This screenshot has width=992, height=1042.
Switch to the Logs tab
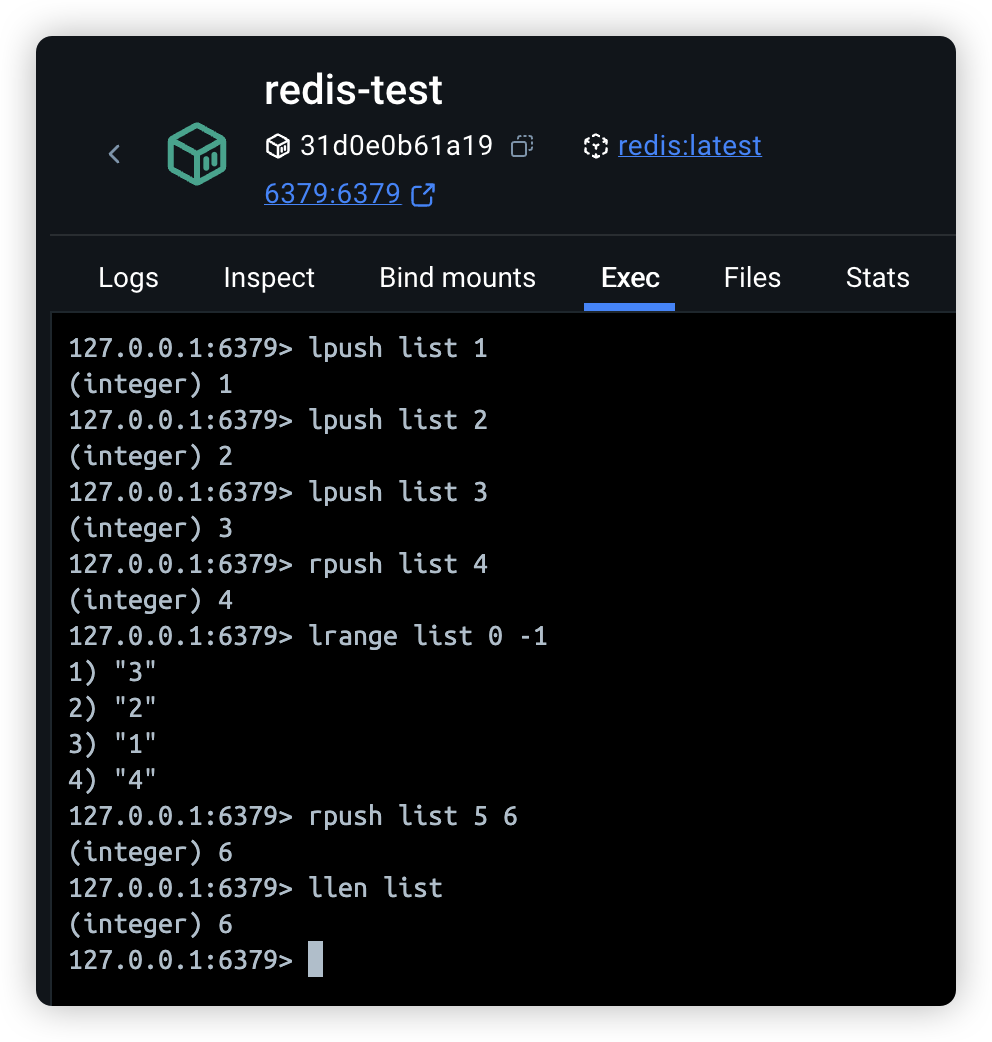pyautogui.click(x=128, y=278)
